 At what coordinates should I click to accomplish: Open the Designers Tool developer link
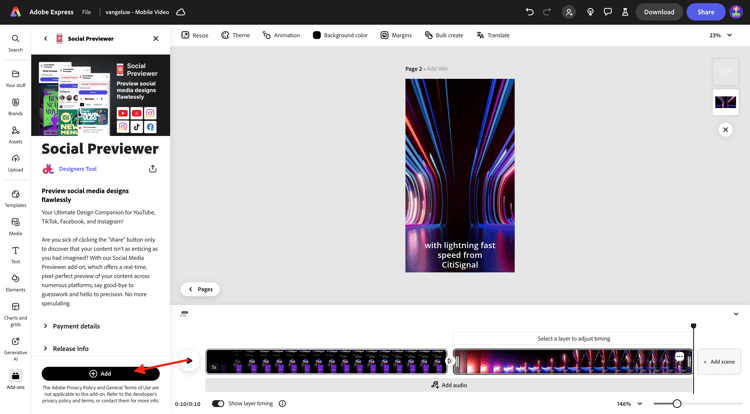[x=77, y=169]
